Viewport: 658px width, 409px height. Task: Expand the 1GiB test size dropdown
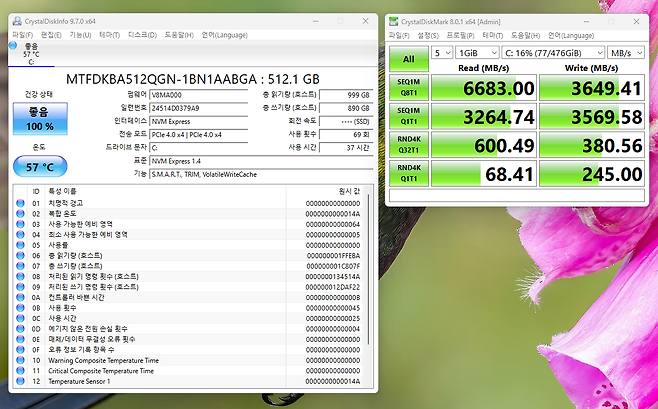point(479,51)
